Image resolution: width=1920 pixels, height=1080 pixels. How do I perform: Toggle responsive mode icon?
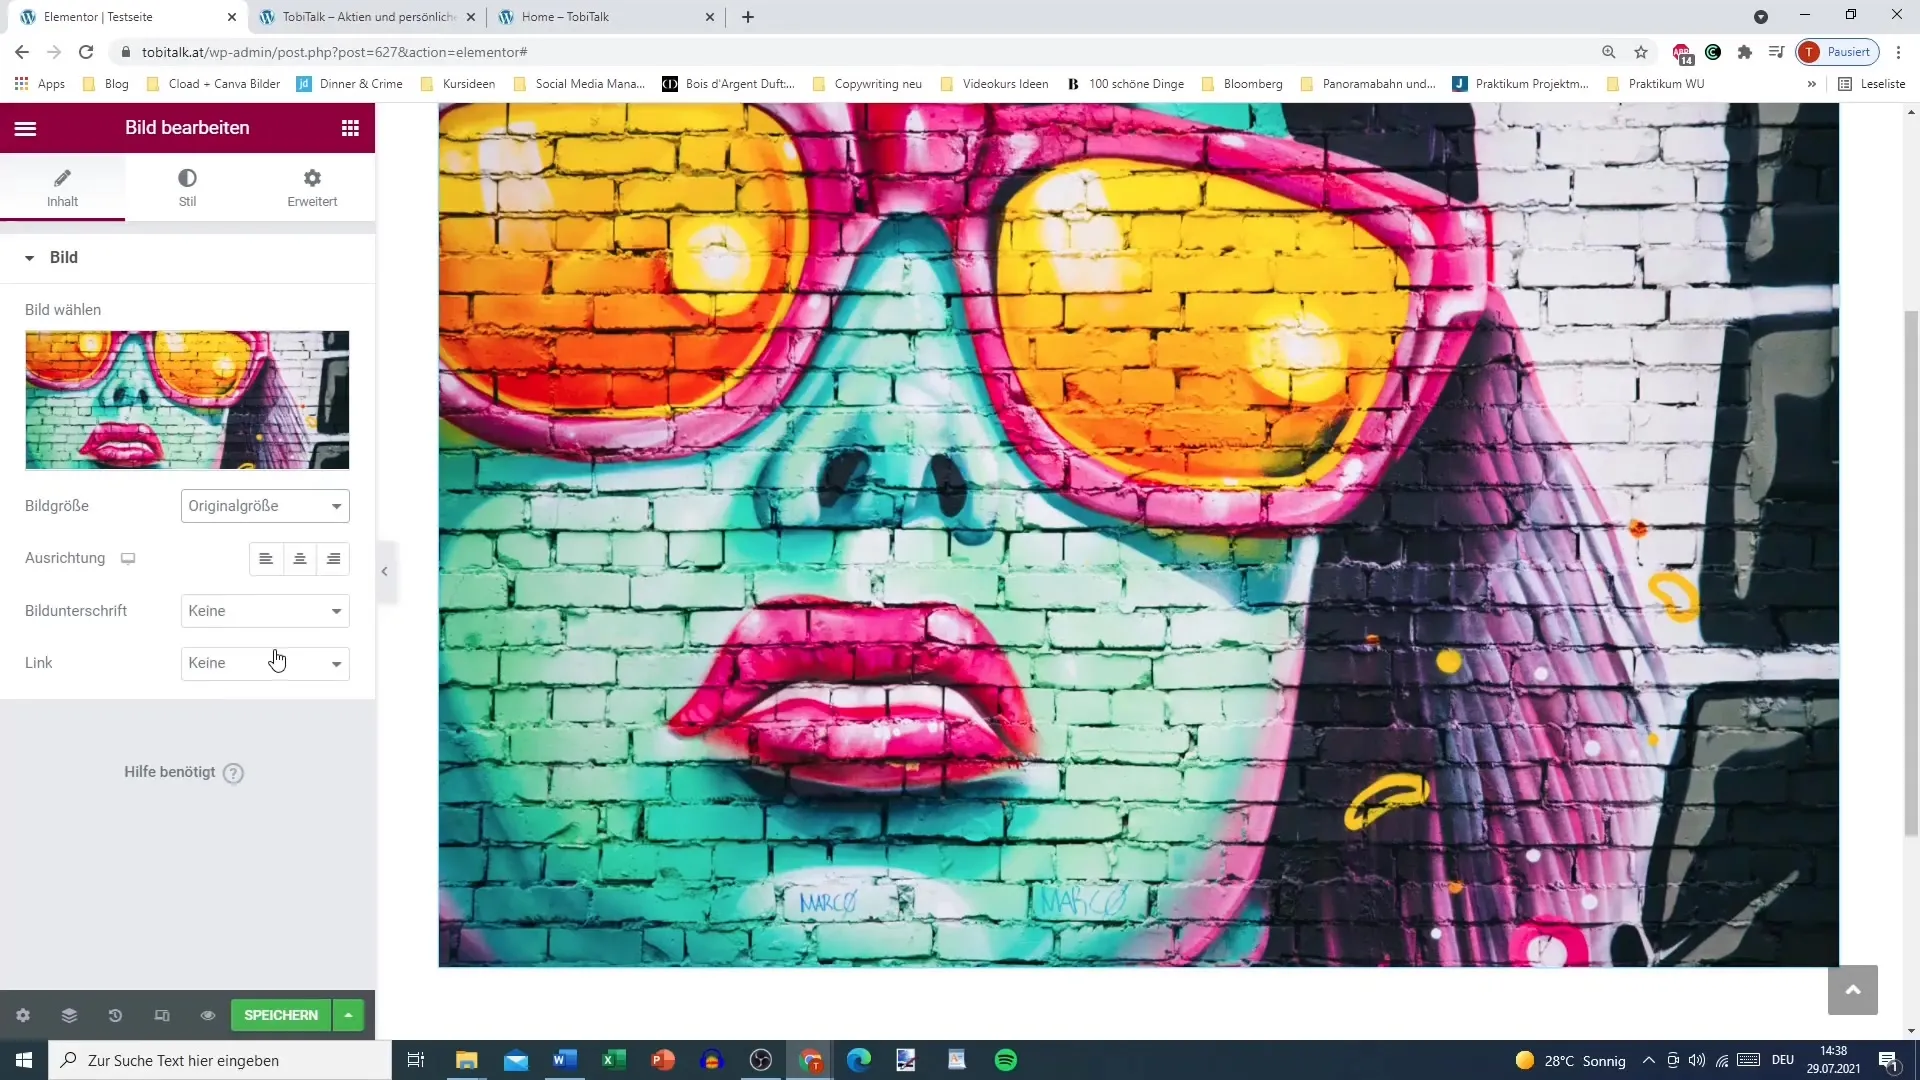pos(162,1015)
